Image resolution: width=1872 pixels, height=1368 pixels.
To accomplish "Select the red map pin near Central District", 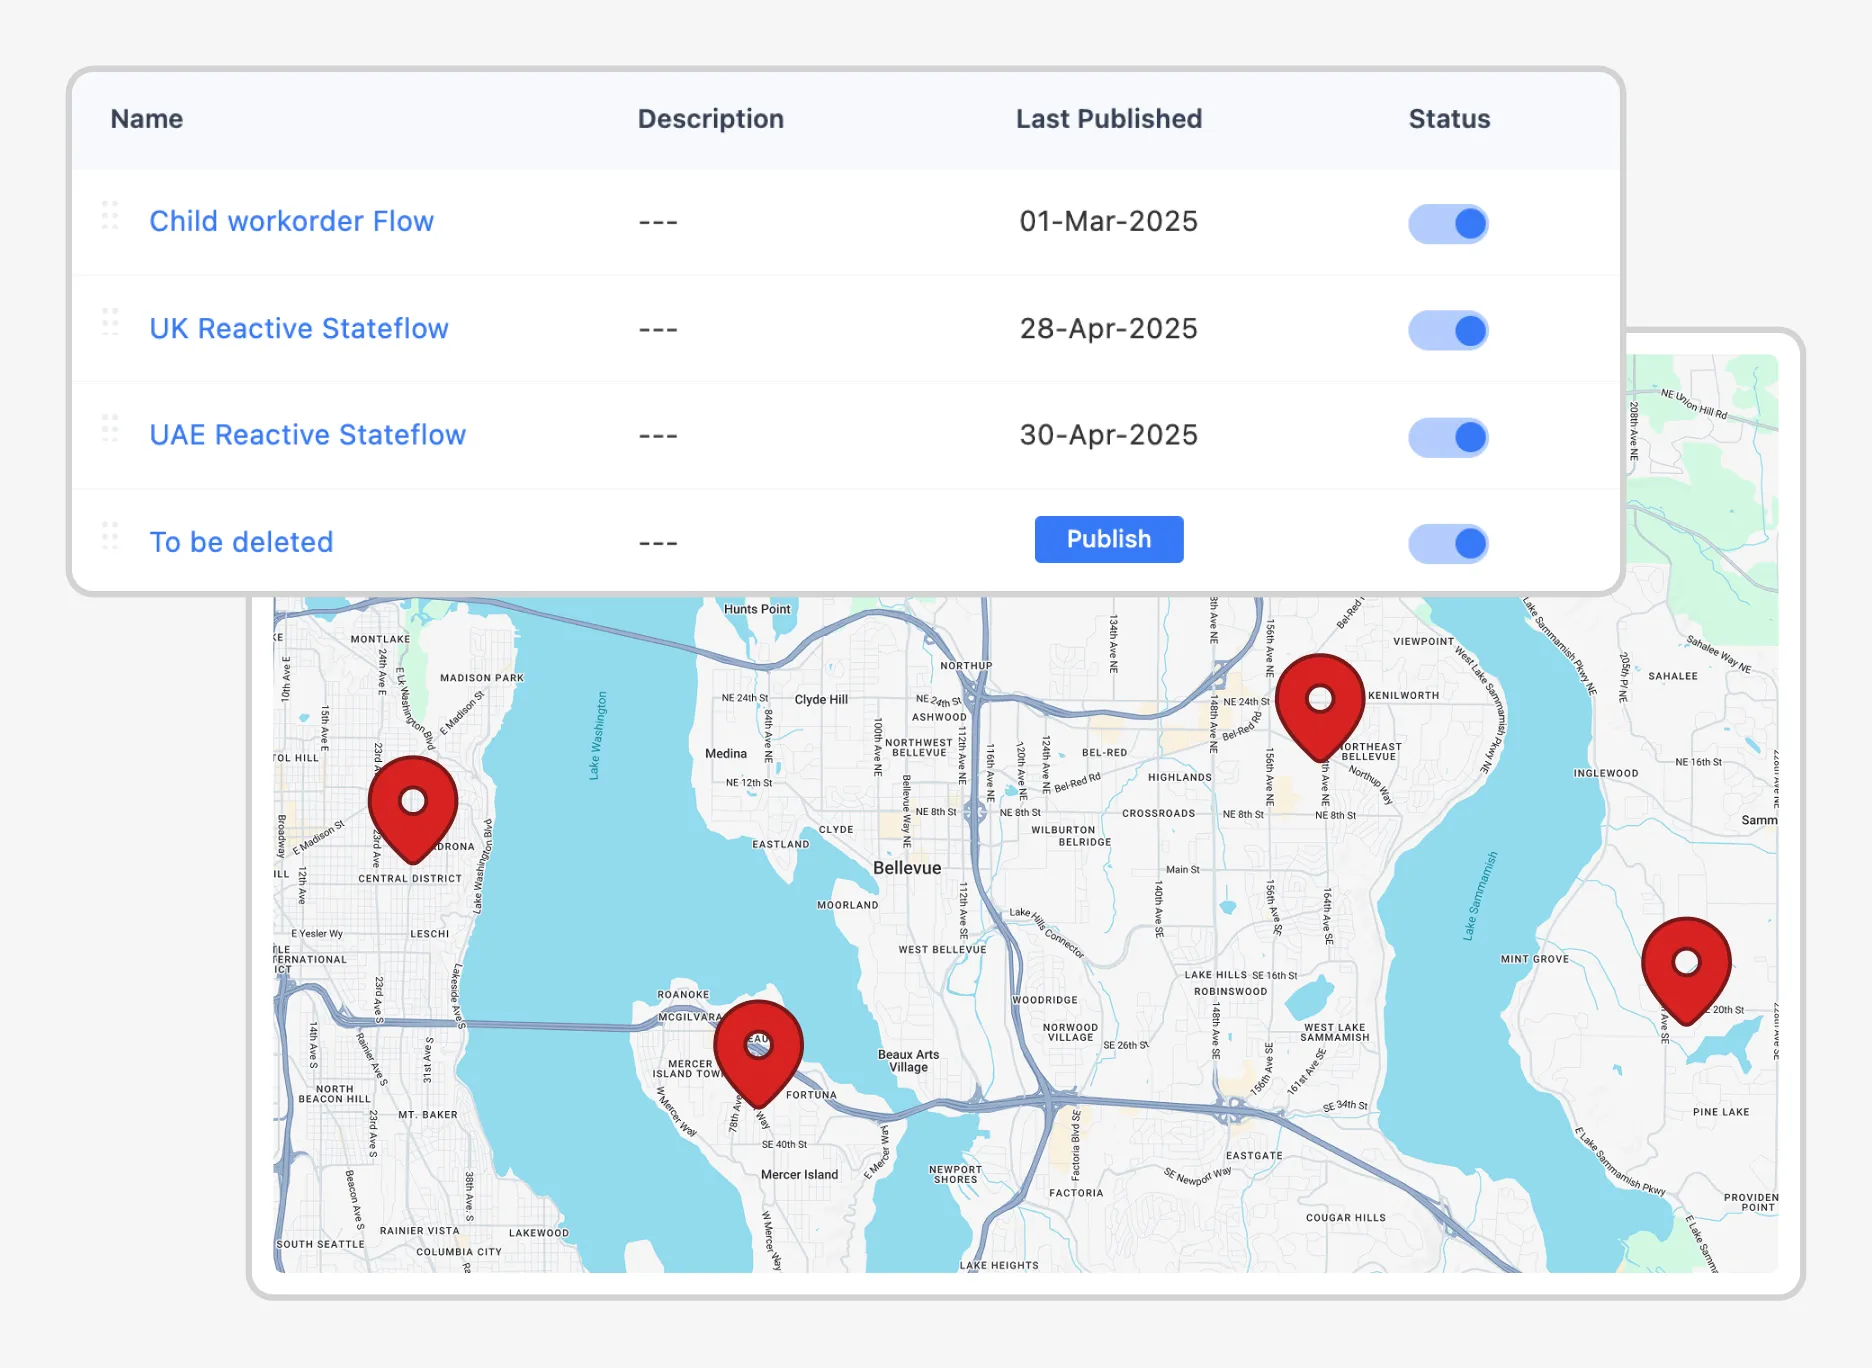I will click(x=413, y=806).
